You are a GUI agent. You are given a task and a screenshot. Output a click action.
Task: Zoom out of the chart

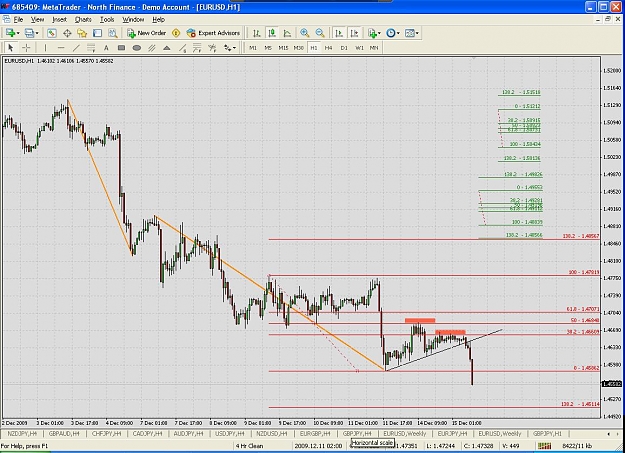320,33
